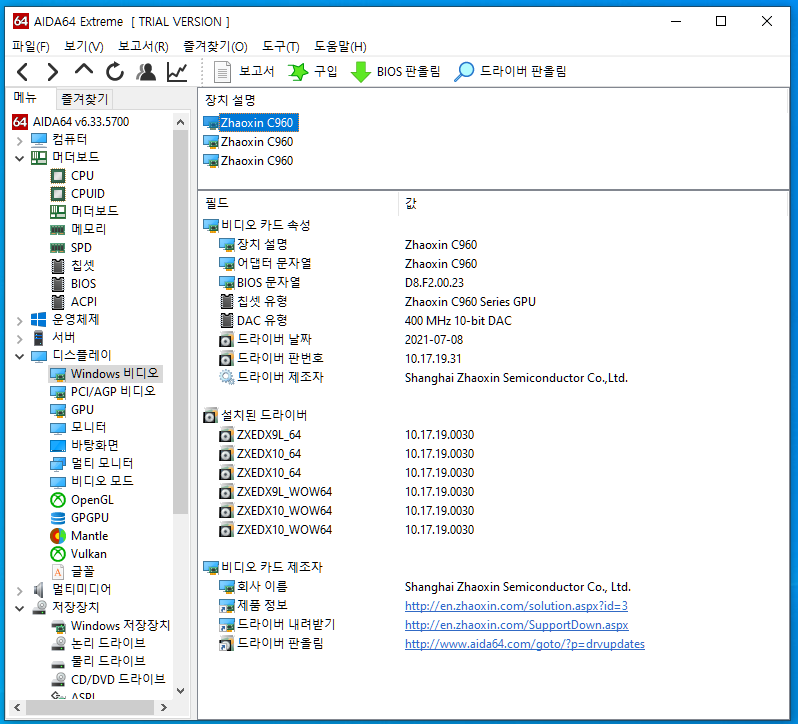Image resolution: width=798 pixels, height=724 pixels.
Task: Switch to the 메뉴 tab
Action: (25, 97)
